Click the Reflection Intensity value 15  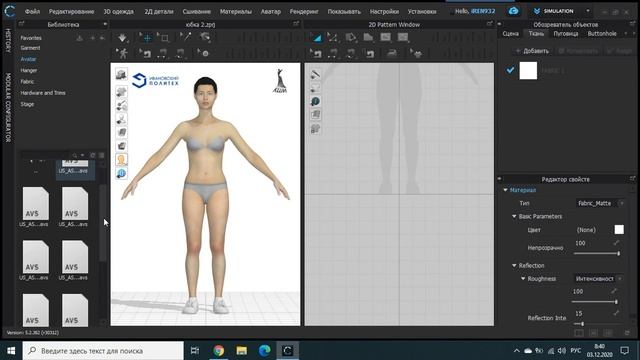[578, 313]
